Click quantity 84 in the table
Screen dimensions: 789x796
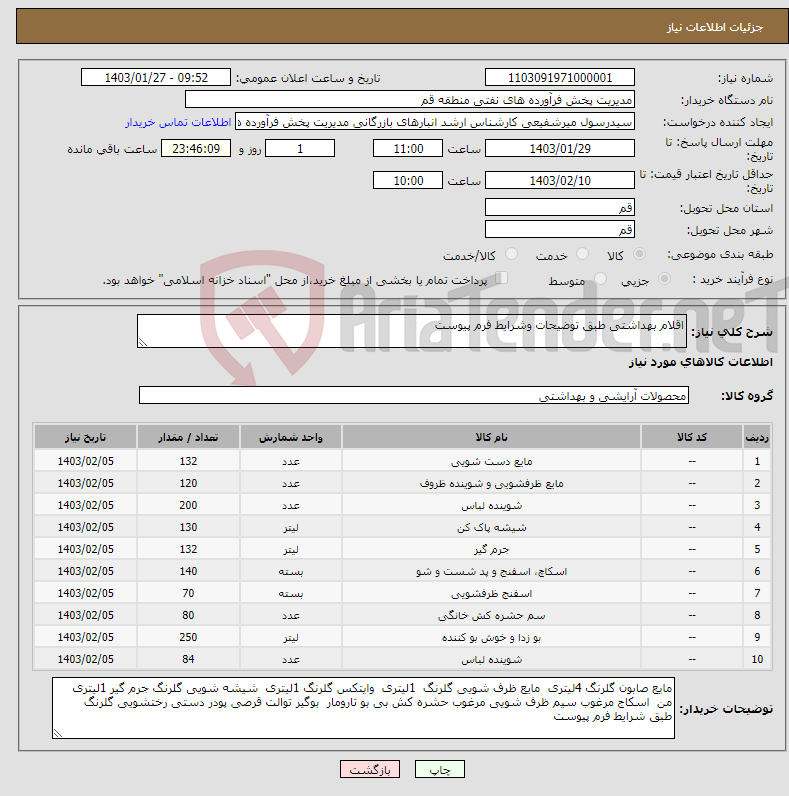pyautogui.click(x=188, y=659)
